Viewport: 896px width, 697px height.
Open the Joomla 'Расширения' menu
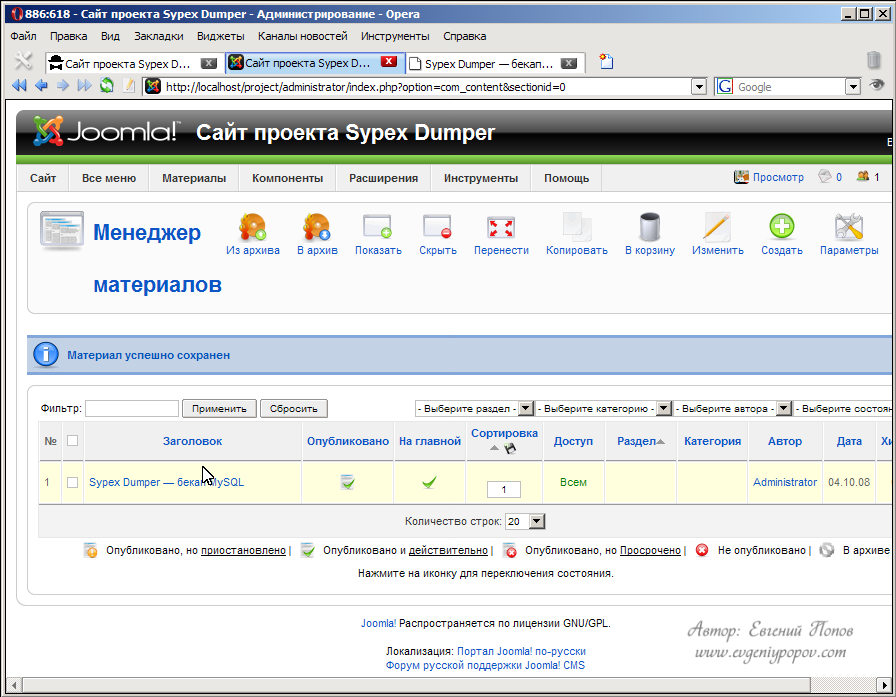coord(383,178)
